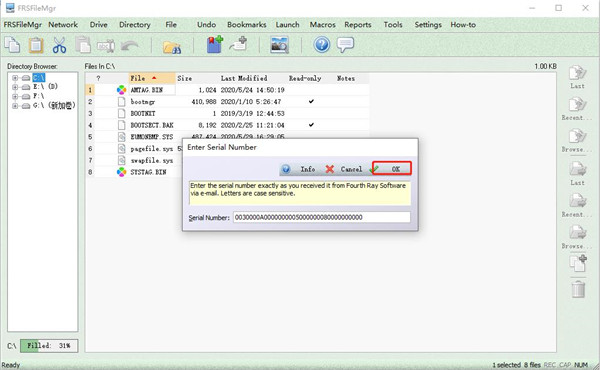The height and width of the screenshot is (370, 600).
Task: Open the Bookmarks menu
Action: (x=246, y=24)
